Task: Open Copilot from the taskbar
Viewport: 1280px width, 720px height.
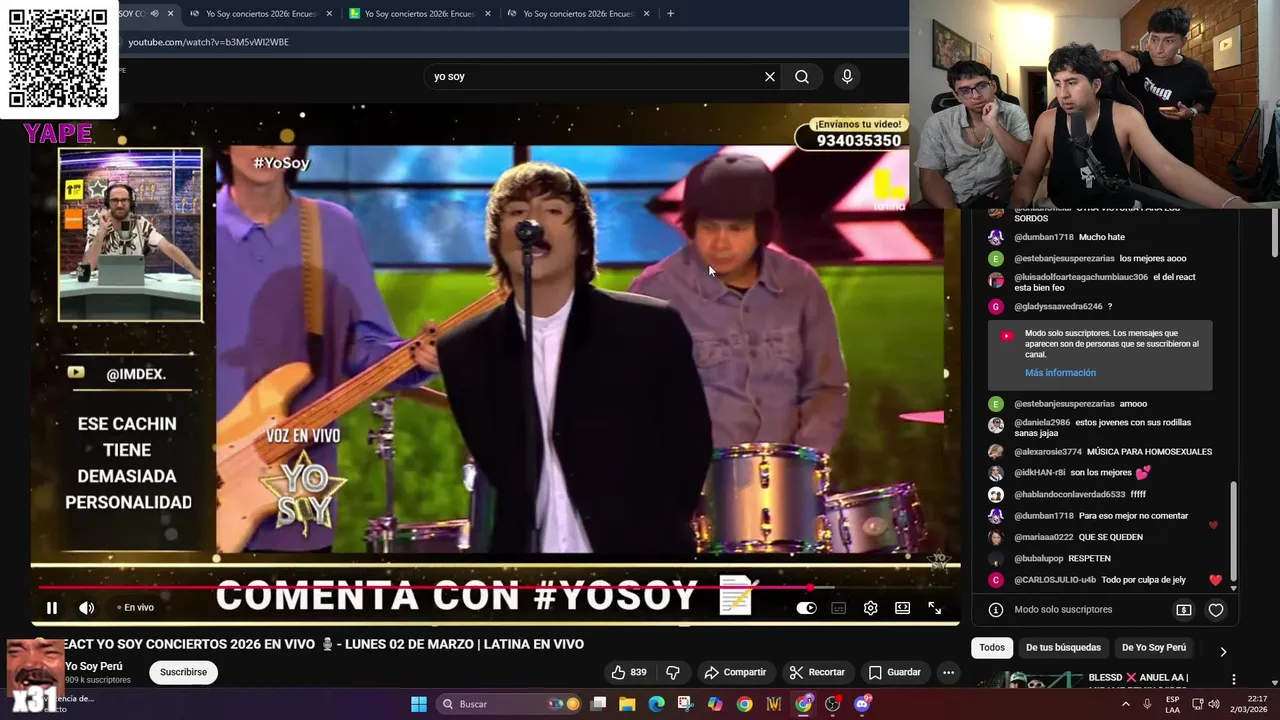Action: tap(715, 704)
